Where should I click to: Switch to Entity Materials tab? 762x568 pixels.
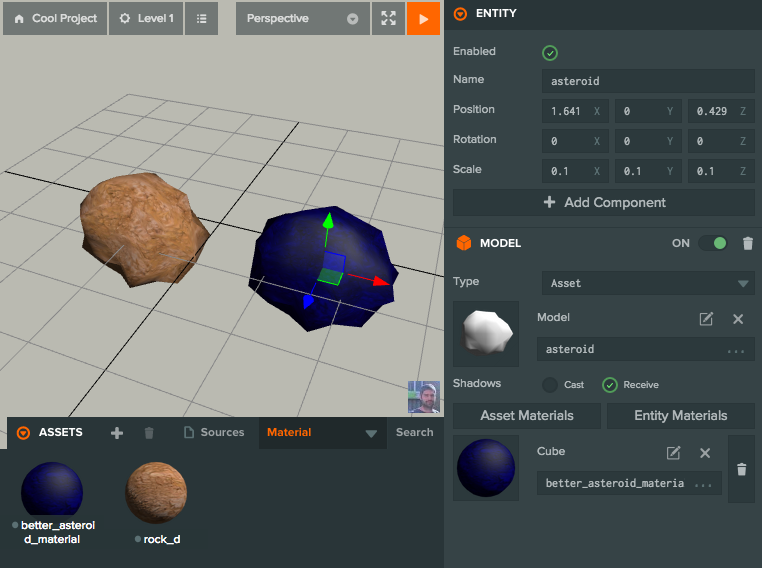tap(680, 415)
